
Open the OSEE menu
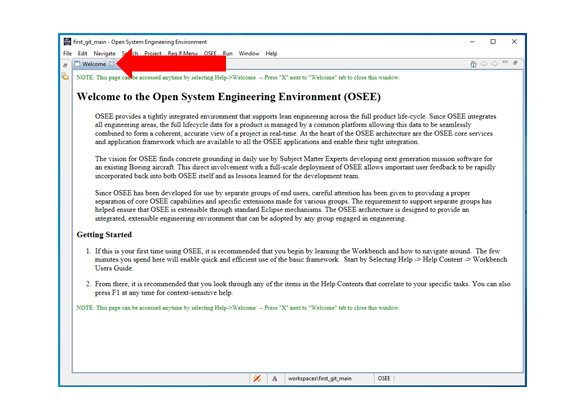point(210,53)
